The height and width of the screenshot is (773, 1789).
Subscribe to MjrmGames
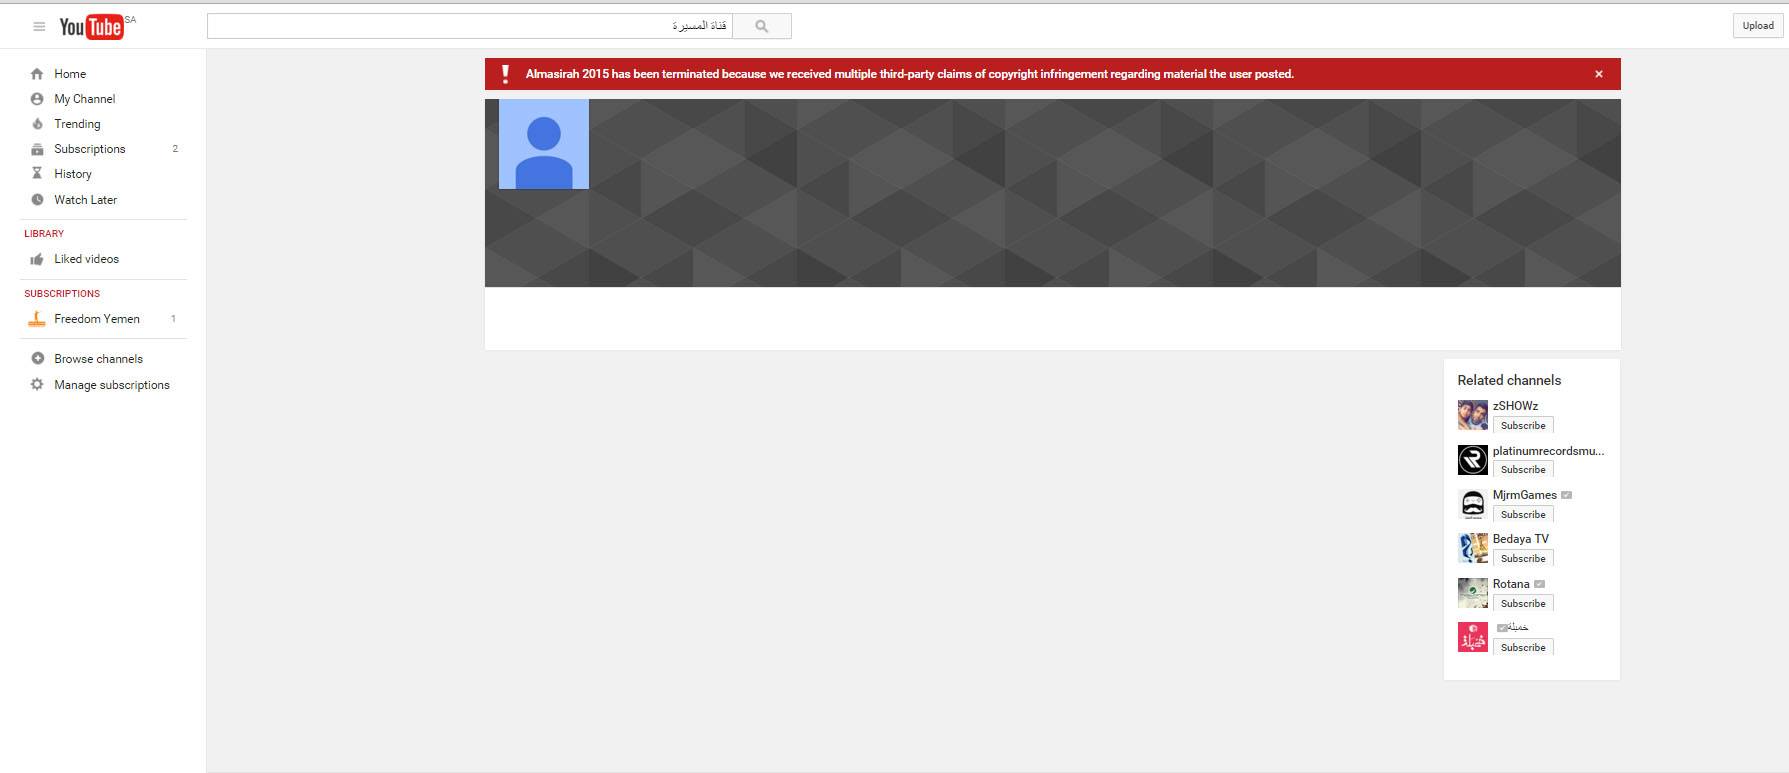tap(1523, 514)
